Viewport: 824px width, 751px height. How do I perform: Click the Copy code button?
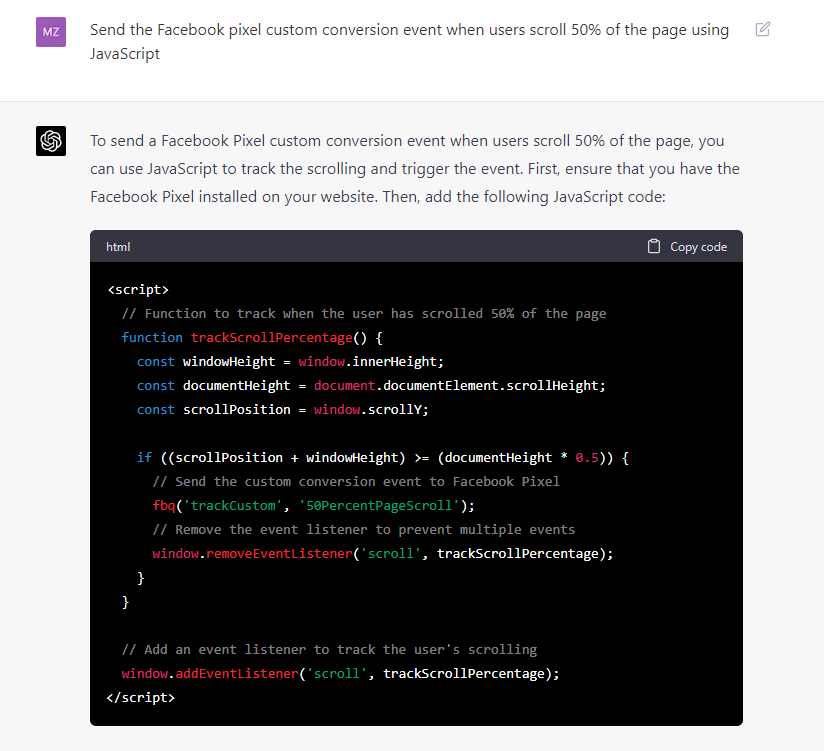(x=687, y=246)
